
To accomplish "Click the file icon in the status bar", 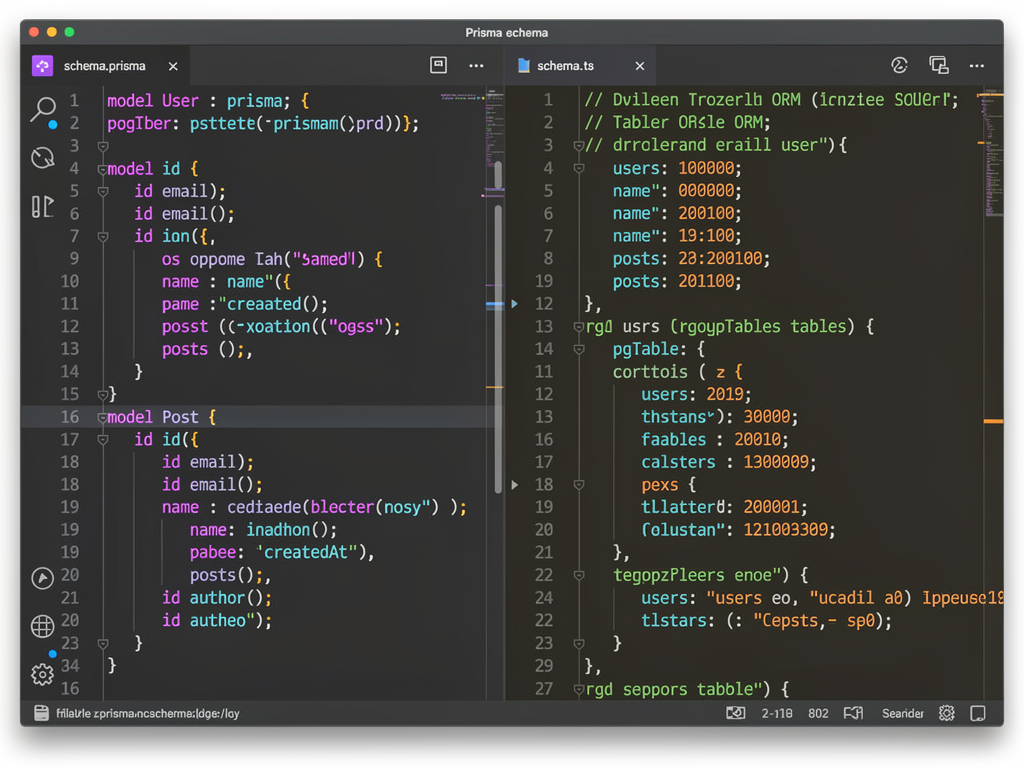I will tap(41, 713).
